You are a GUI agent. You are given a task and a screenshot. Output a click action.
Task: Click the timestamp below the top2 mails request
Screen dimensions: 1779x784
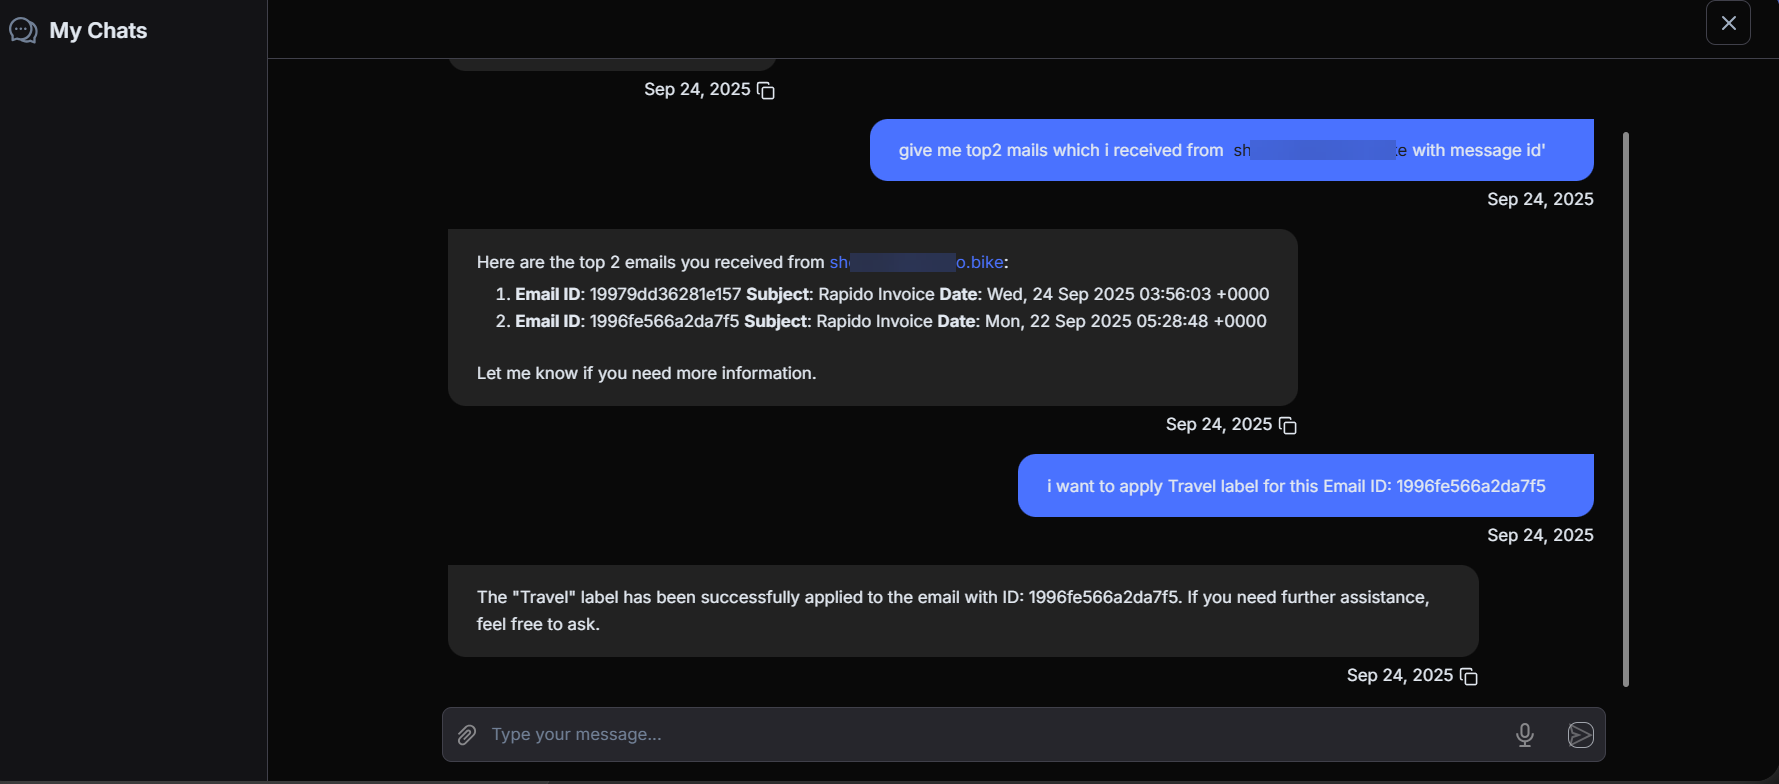1539,199
